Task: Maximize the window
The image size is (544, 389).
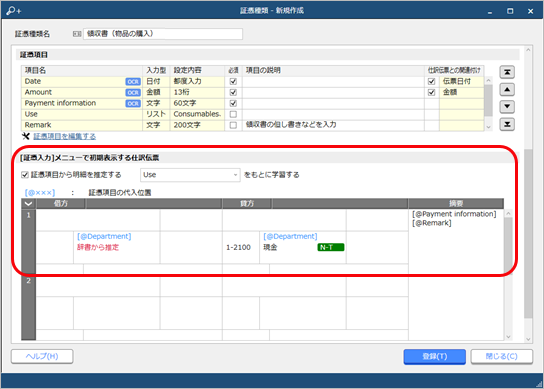Action: [510, 11]
